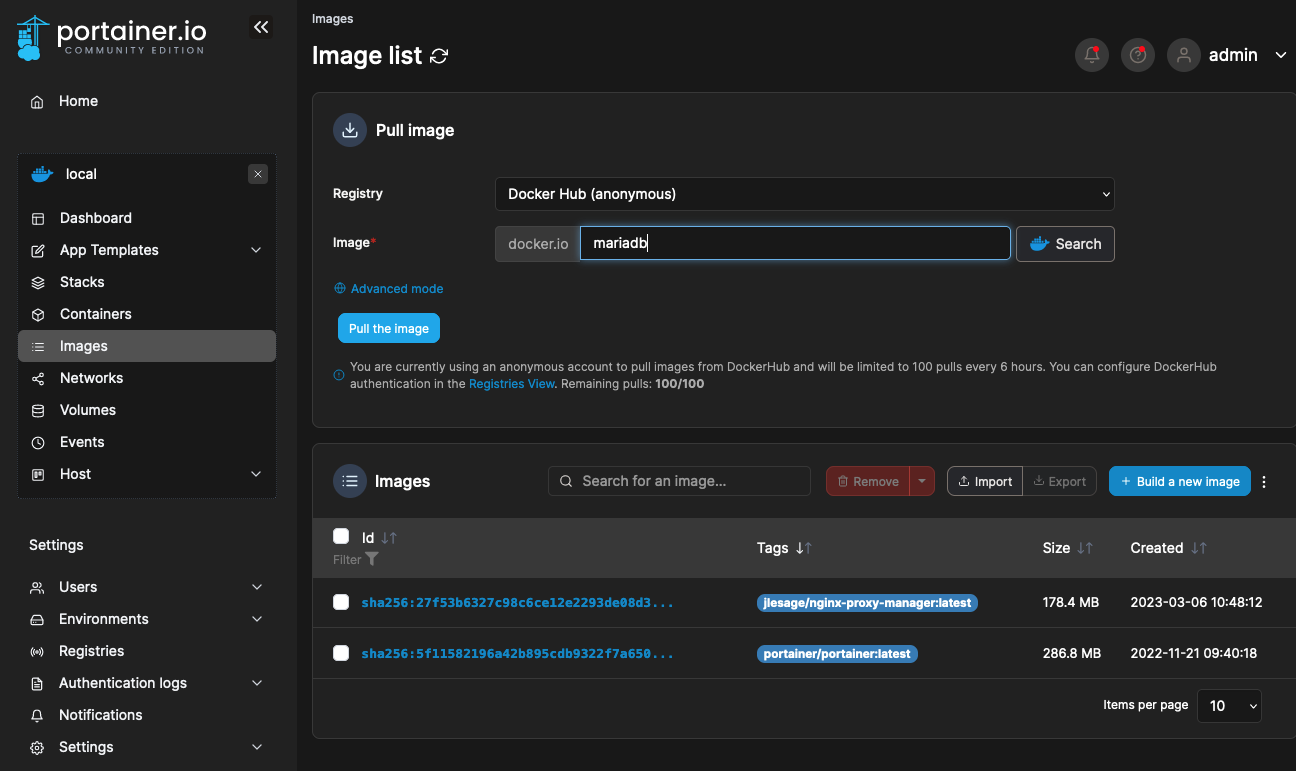This screenshot has width=1296, height=771.
Task: Open the help question-mark icon
Action: click(1138, 55)
